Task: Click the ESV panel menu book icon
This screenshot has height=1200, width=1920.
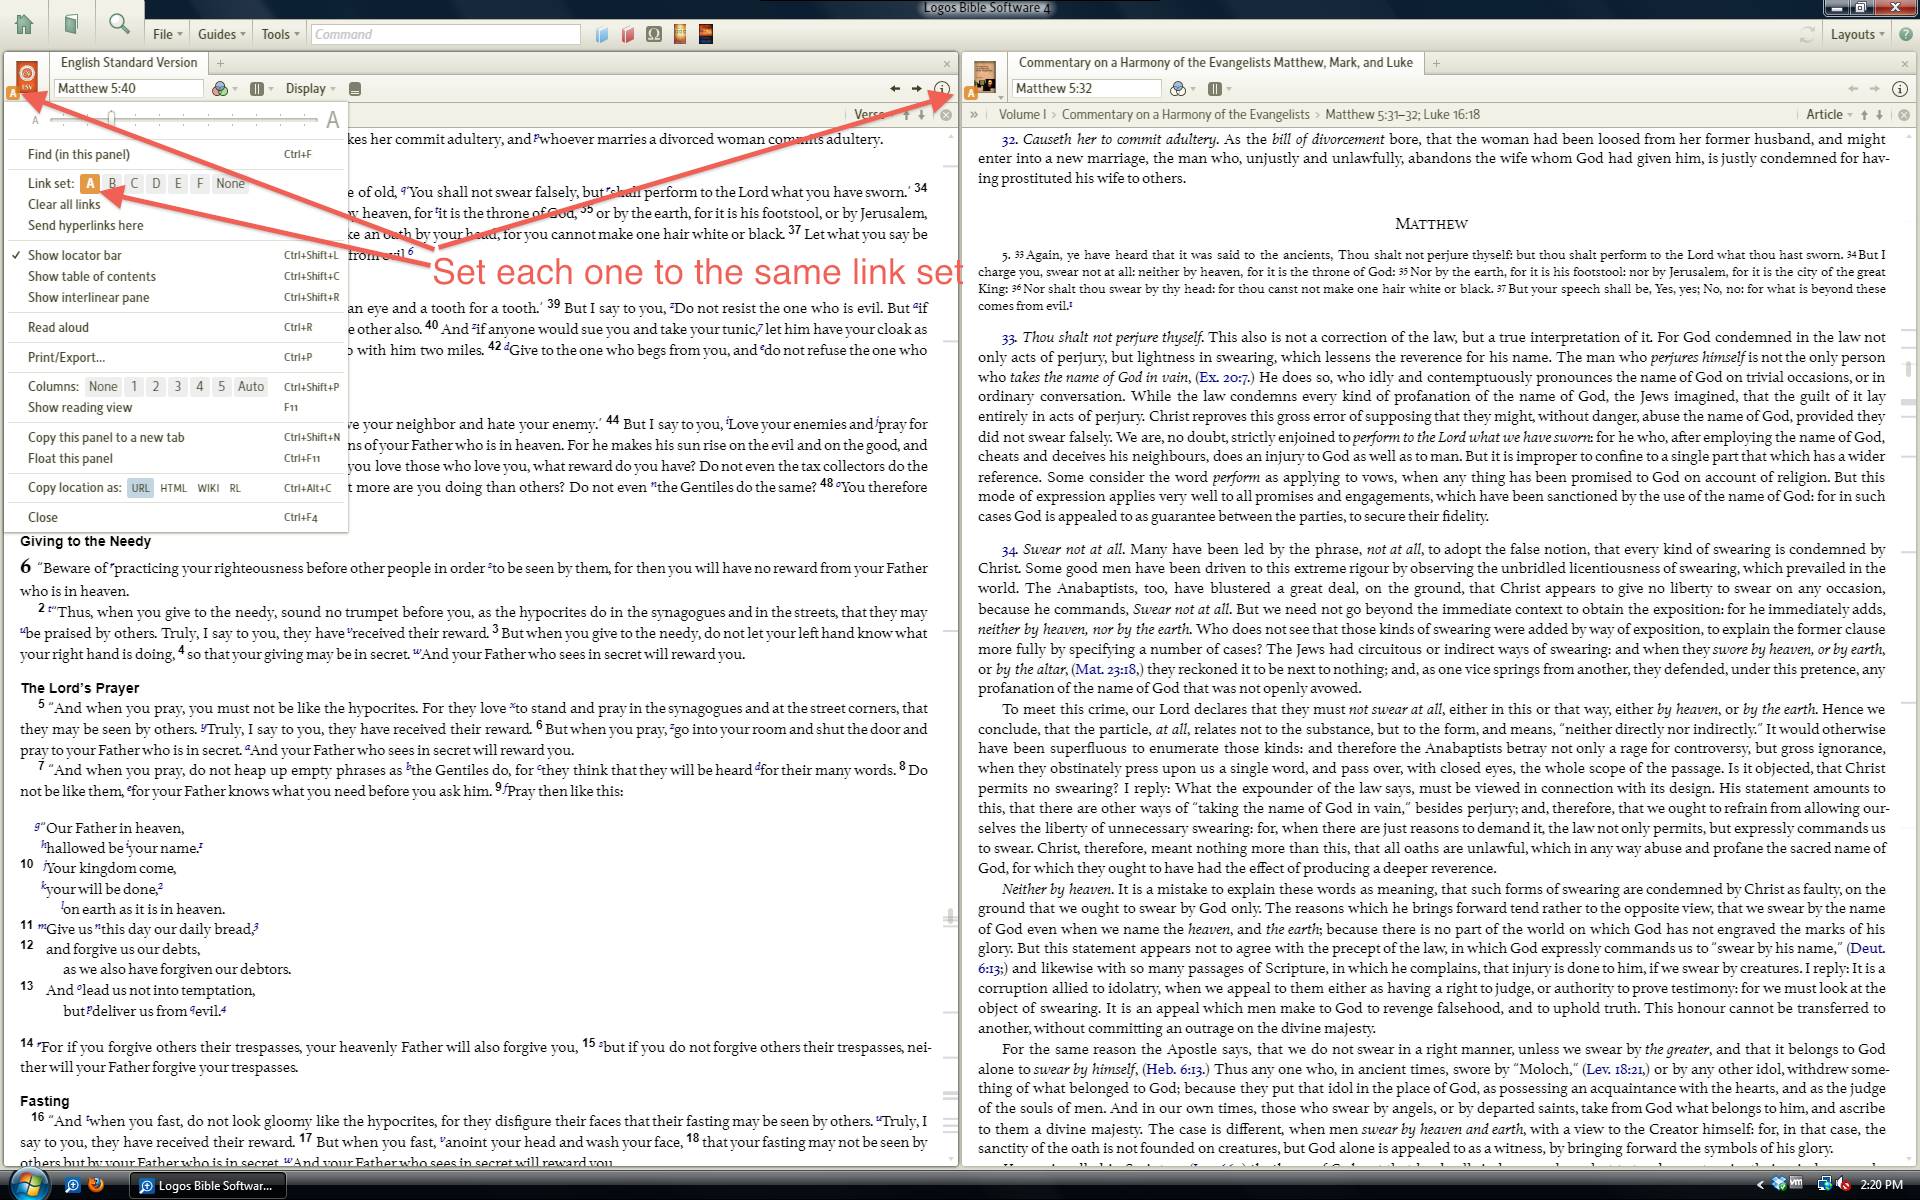Action: click(27, 75)
